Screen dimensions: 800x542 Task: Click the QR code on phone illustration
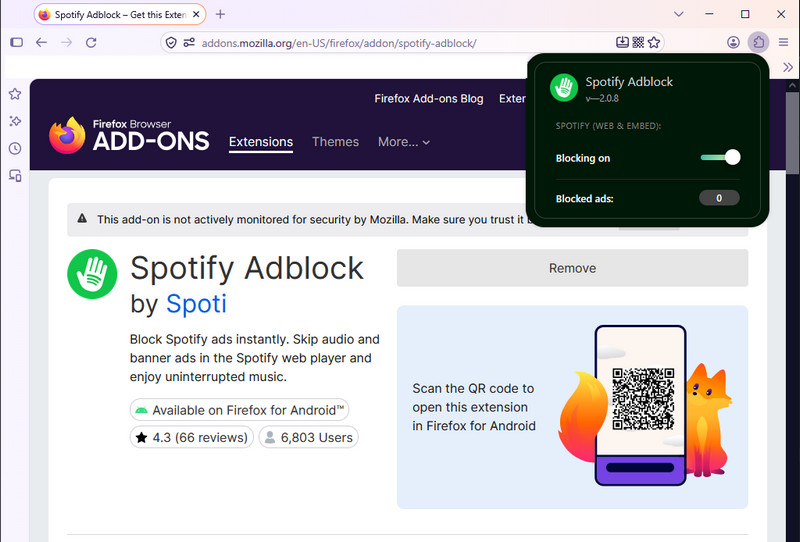pyautogui.click(x=643, y=399)
